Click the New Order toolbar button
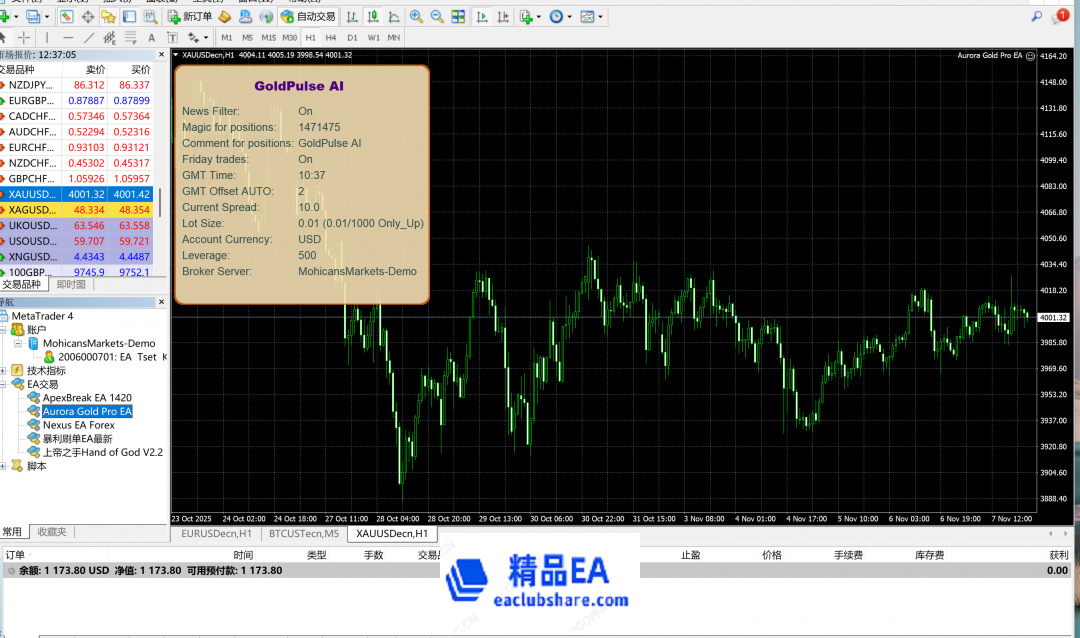Viewport: 1080px width, 638px height. point(189,17)
